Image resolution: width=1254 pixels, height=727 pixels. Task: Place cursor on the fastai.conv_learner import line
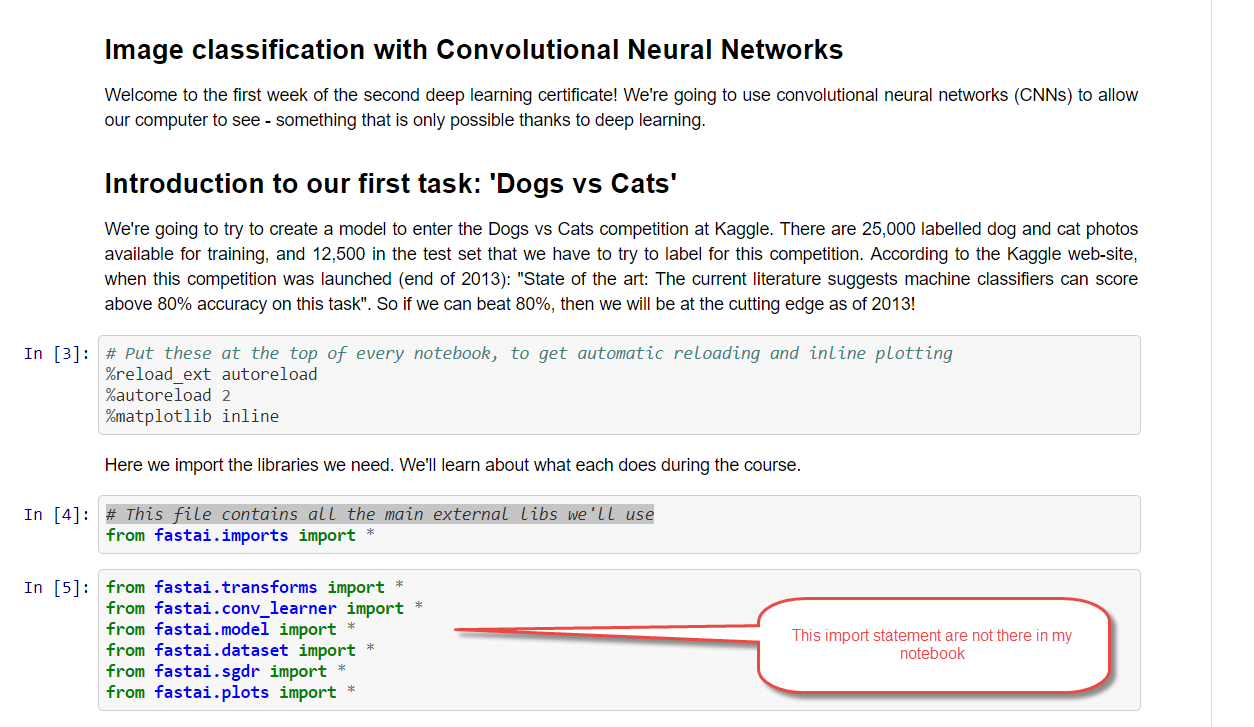pos(264,608)
